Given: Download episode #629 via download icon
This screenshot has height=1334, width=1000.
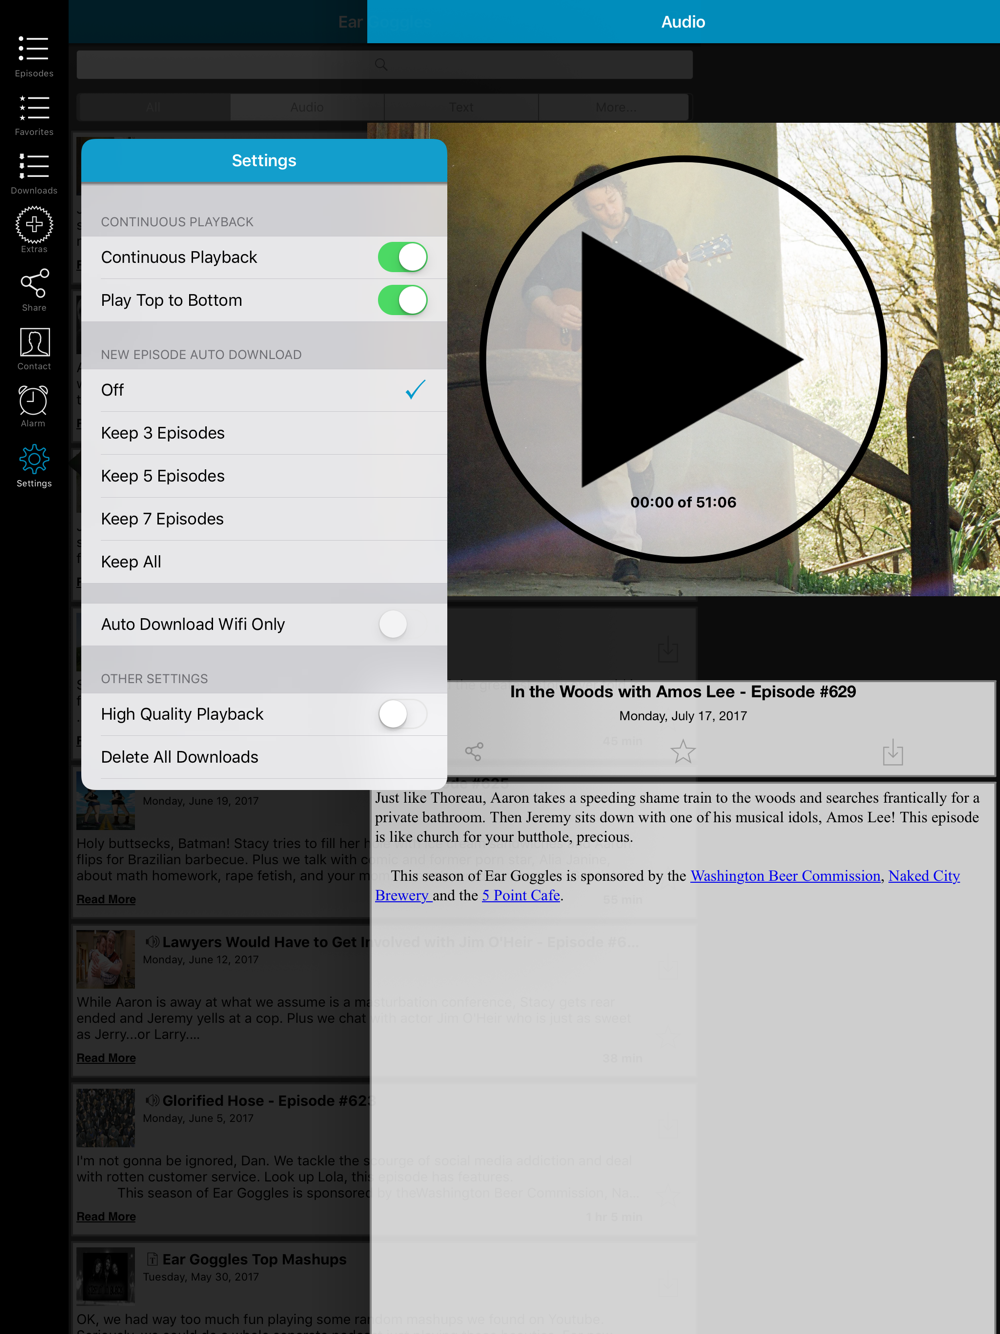Looking at the screenshot, I should click(x=893, y=752).
